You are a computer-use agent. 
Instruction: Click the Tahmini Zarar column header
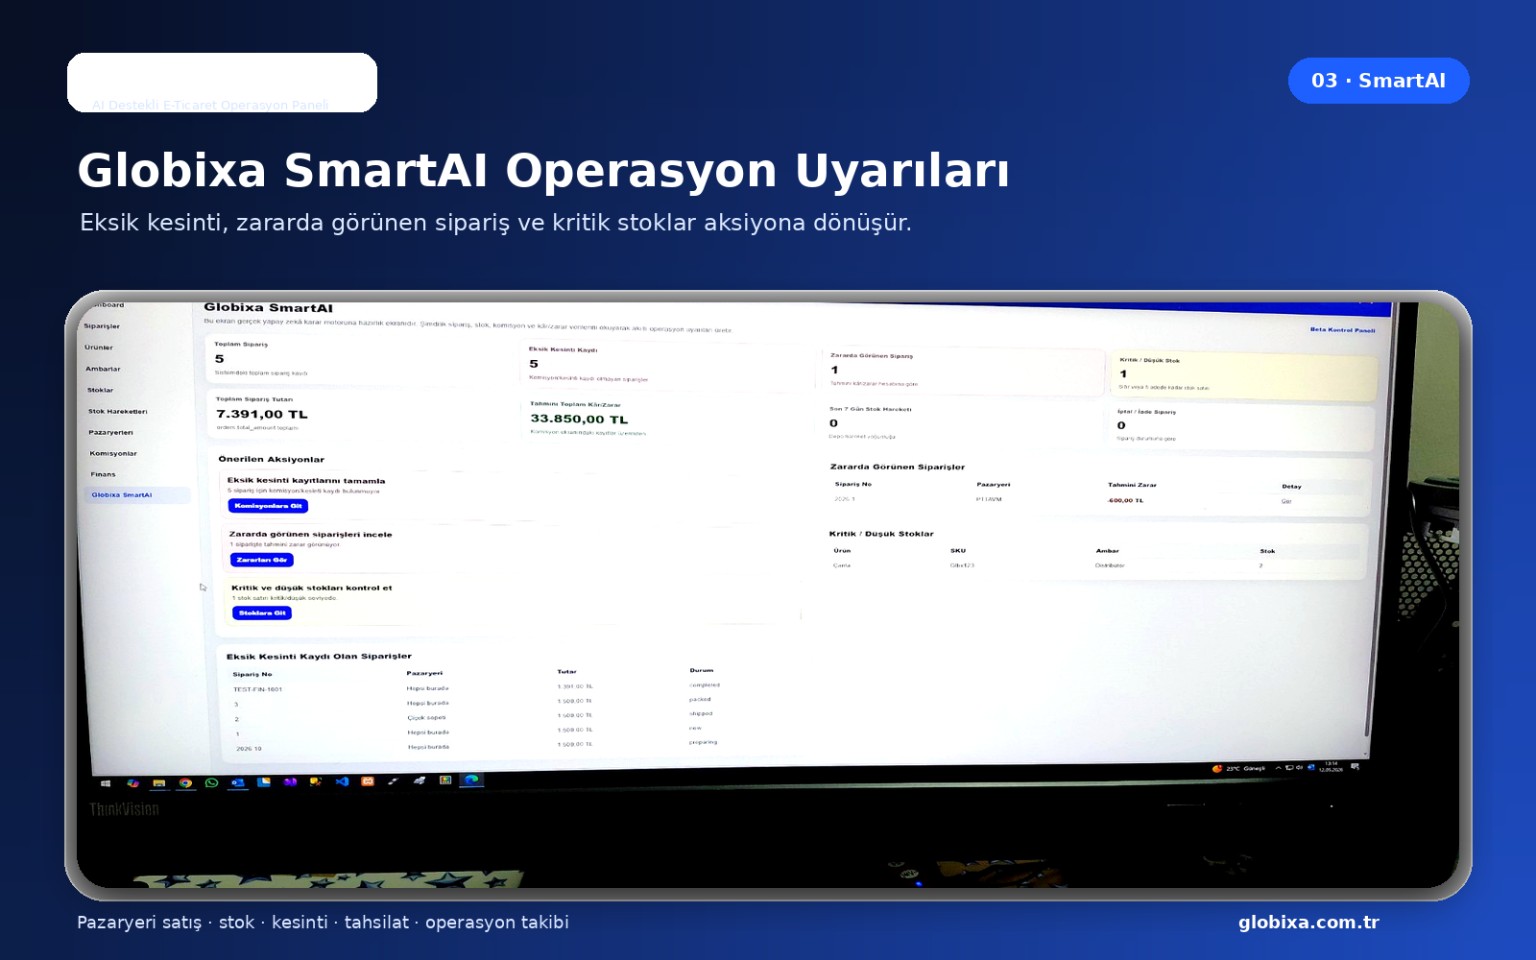[1132, 485]
